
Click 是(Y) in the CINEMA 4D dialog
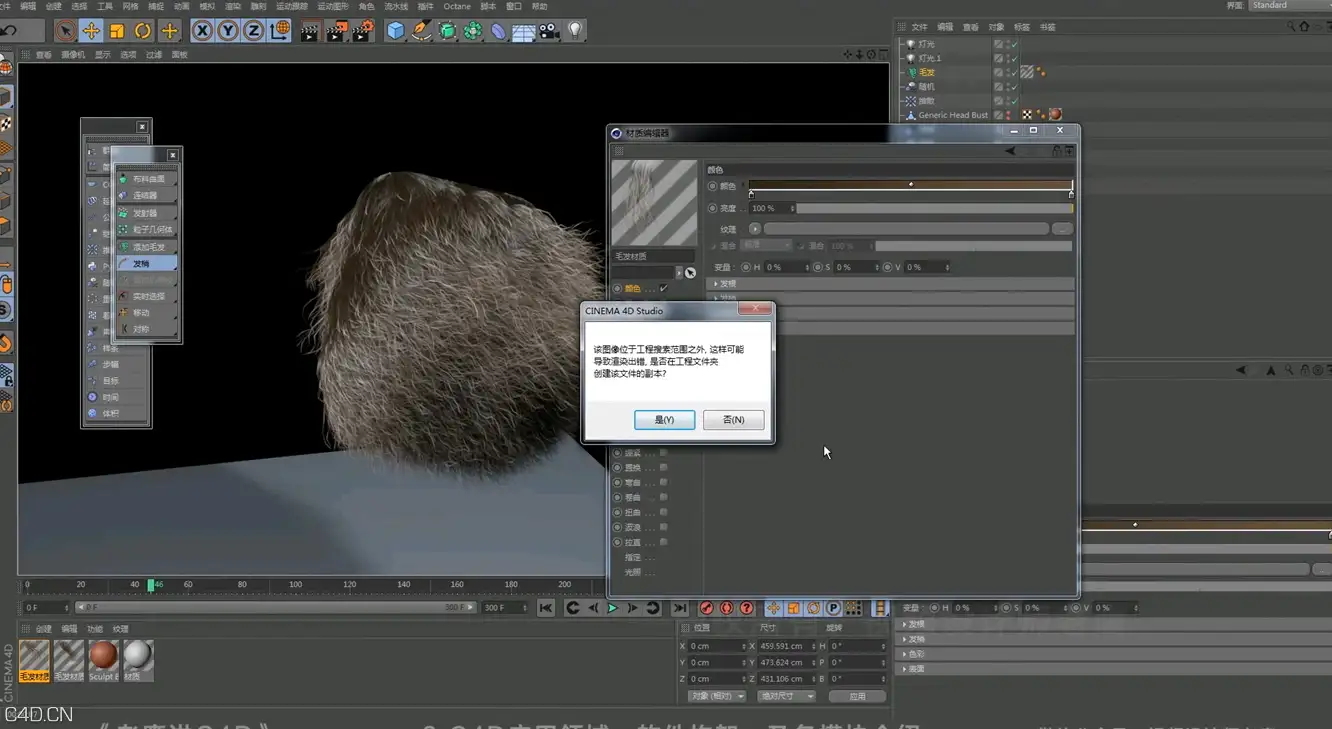(x=664, y=420)
